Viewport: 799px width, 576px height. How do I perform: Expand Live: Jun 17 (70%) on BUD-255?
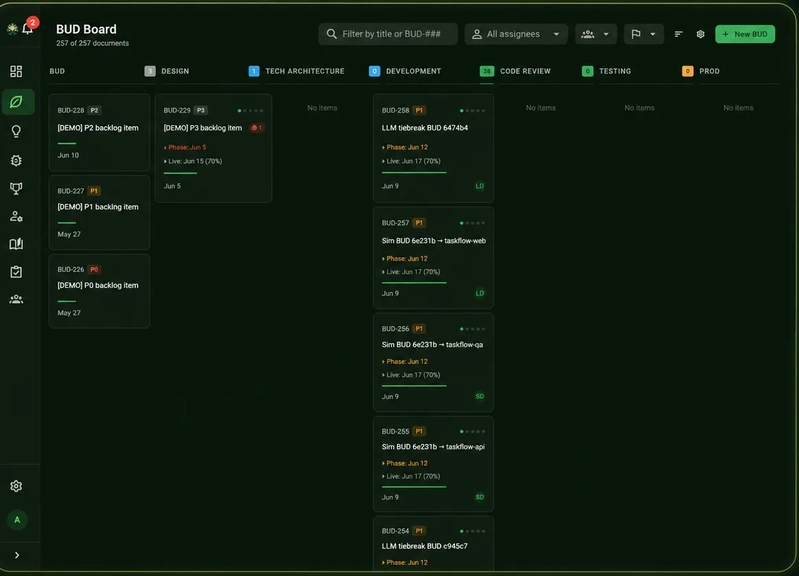[x=411, y=477]
